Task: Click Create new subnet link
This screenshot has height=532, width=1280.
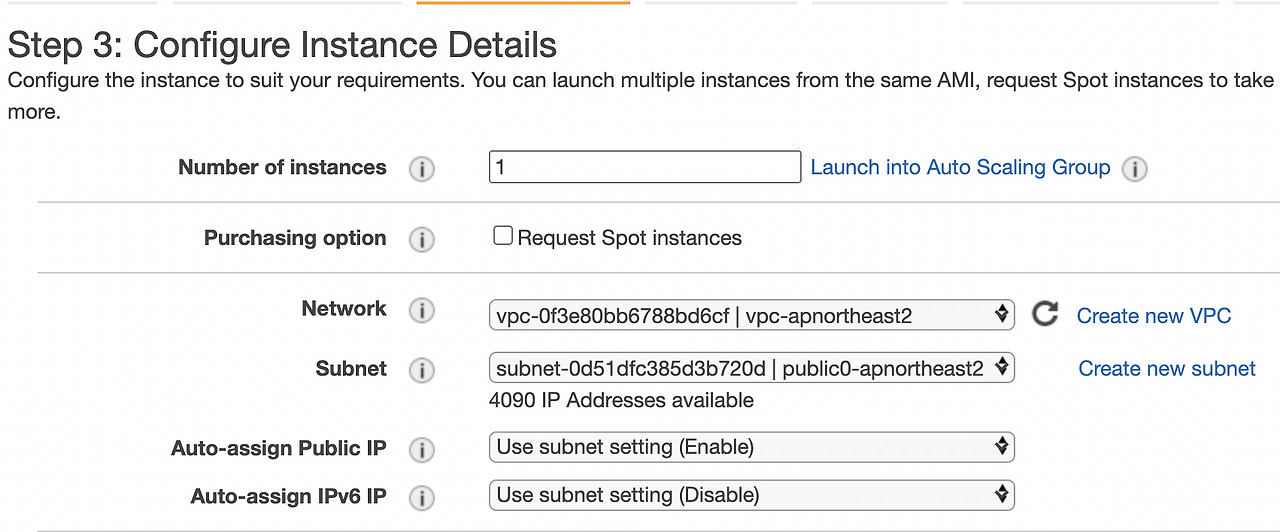Action: [x=1167, y=369]
